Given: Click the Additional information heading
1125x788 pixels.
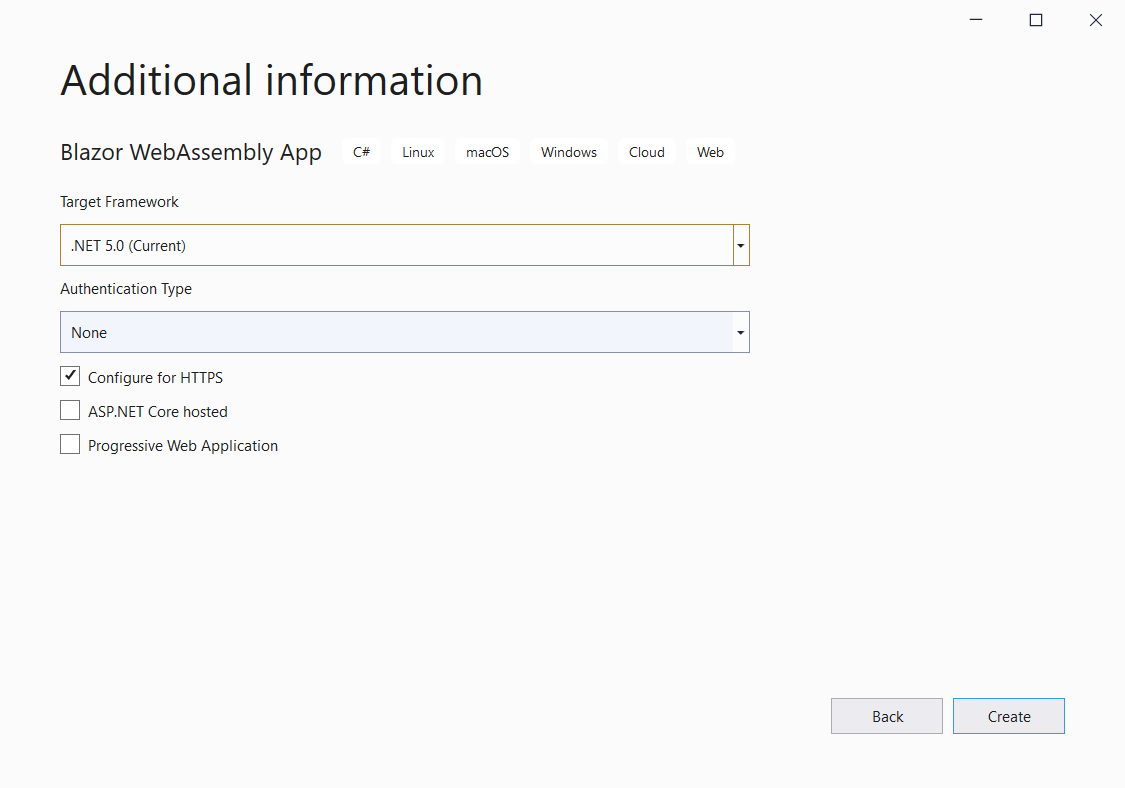Looking at the screenshot, I should [x=271, y=80].
